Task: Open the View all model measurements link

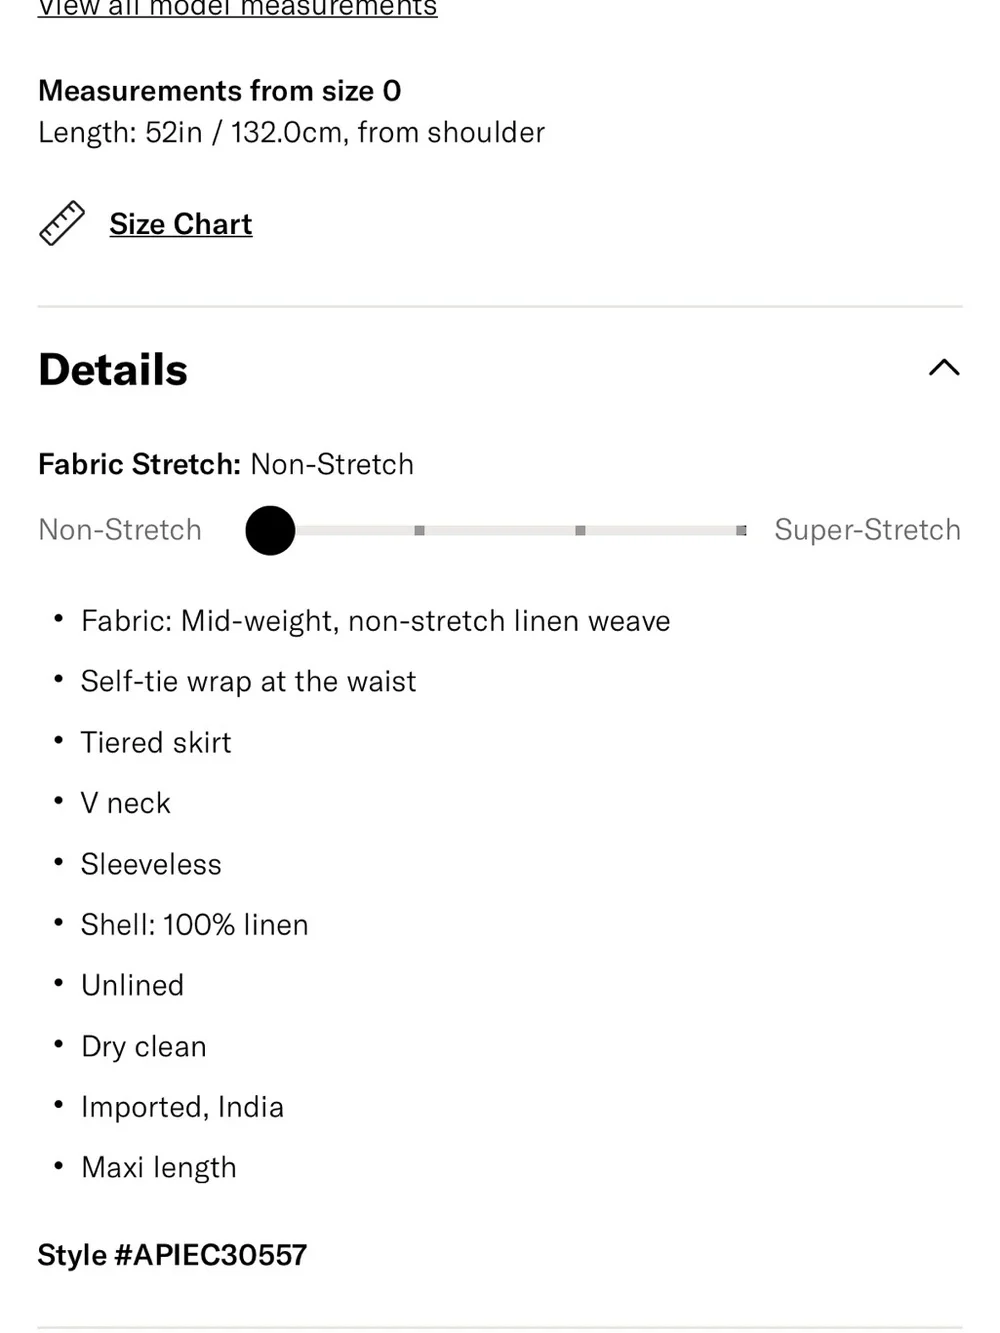Action: (237, 9)
